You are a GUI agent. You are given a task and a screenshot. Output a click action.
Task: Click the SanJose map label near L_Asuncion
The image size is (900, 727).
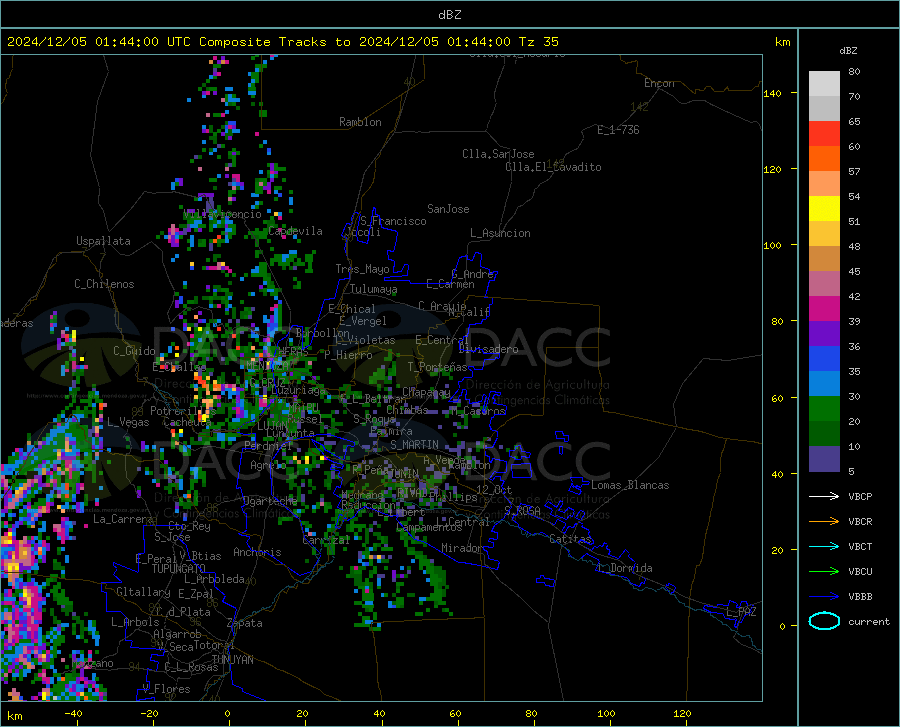coord(448,209)
